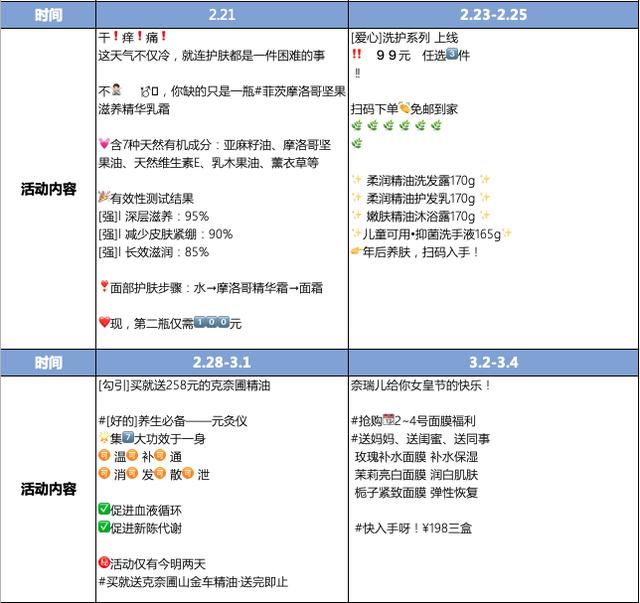
Task: Click the line '#[好的]养生必备——元灸仪'
Action: 173,421
